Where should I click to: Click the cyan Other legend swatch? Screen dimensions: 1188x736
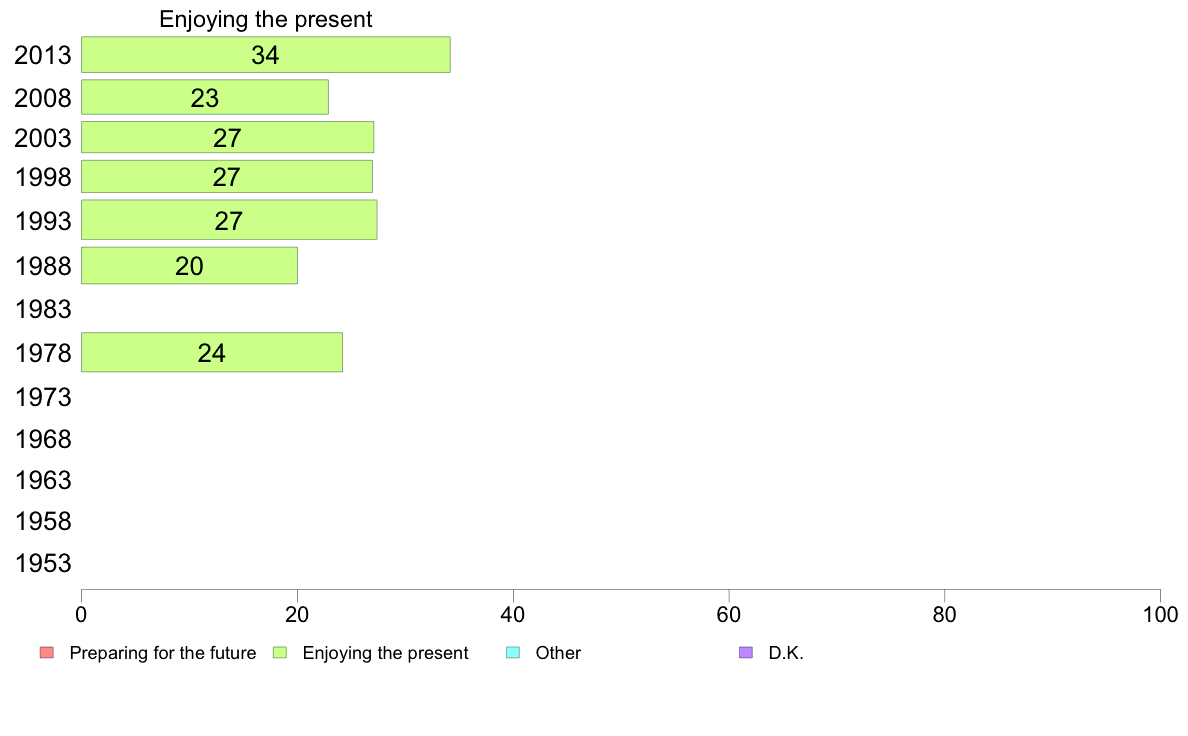tap(513, 653)
